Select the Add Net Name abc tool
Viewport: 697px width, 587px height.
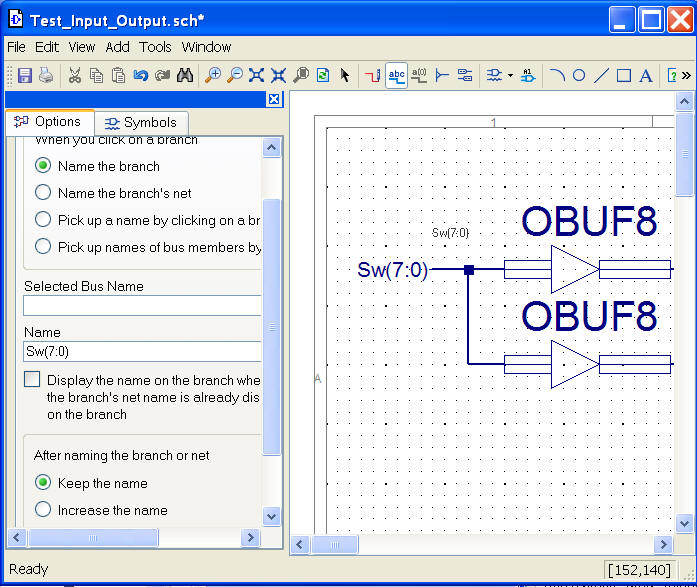397,76
